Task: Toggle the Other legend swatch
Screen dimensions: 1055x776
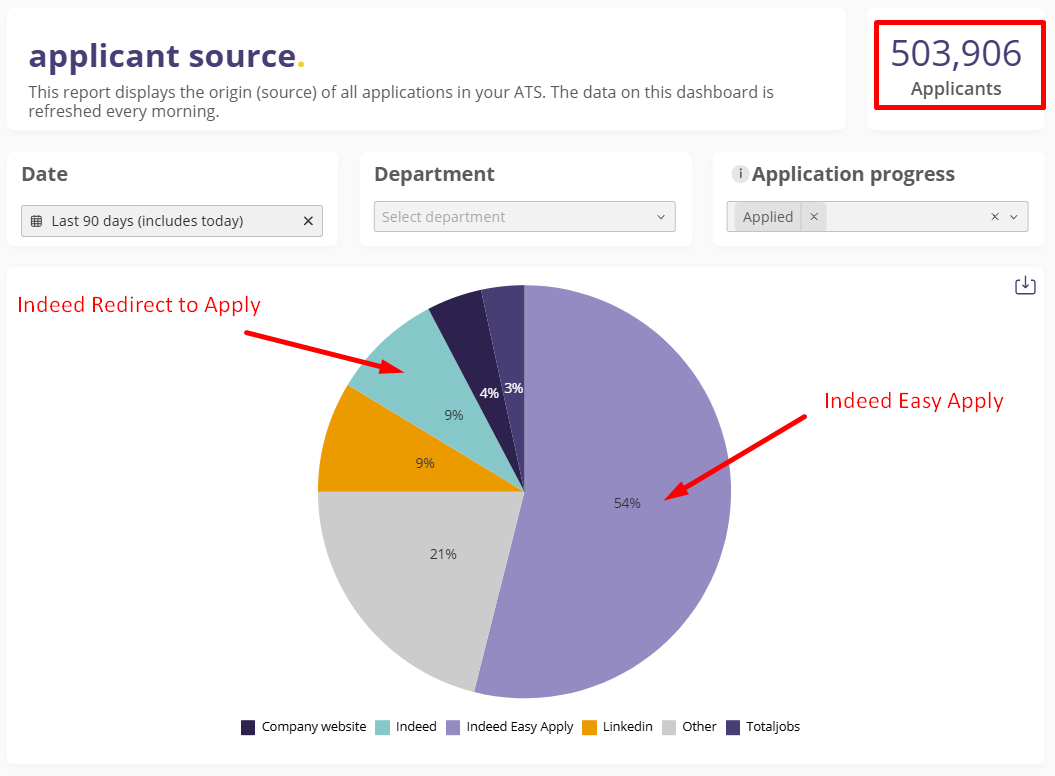Action: pos(669,728)
